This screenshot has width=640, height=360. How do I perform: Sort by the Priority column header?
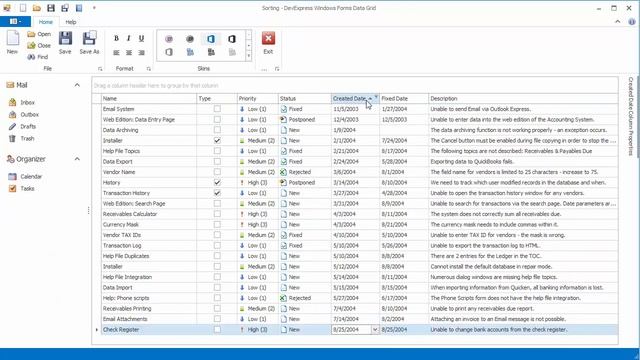click(258, 98)
